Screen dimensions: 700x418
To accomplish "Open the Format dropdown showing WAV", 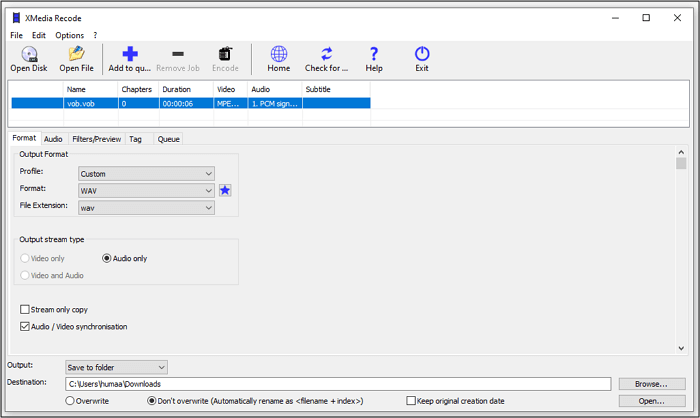I will coord(147,190).
